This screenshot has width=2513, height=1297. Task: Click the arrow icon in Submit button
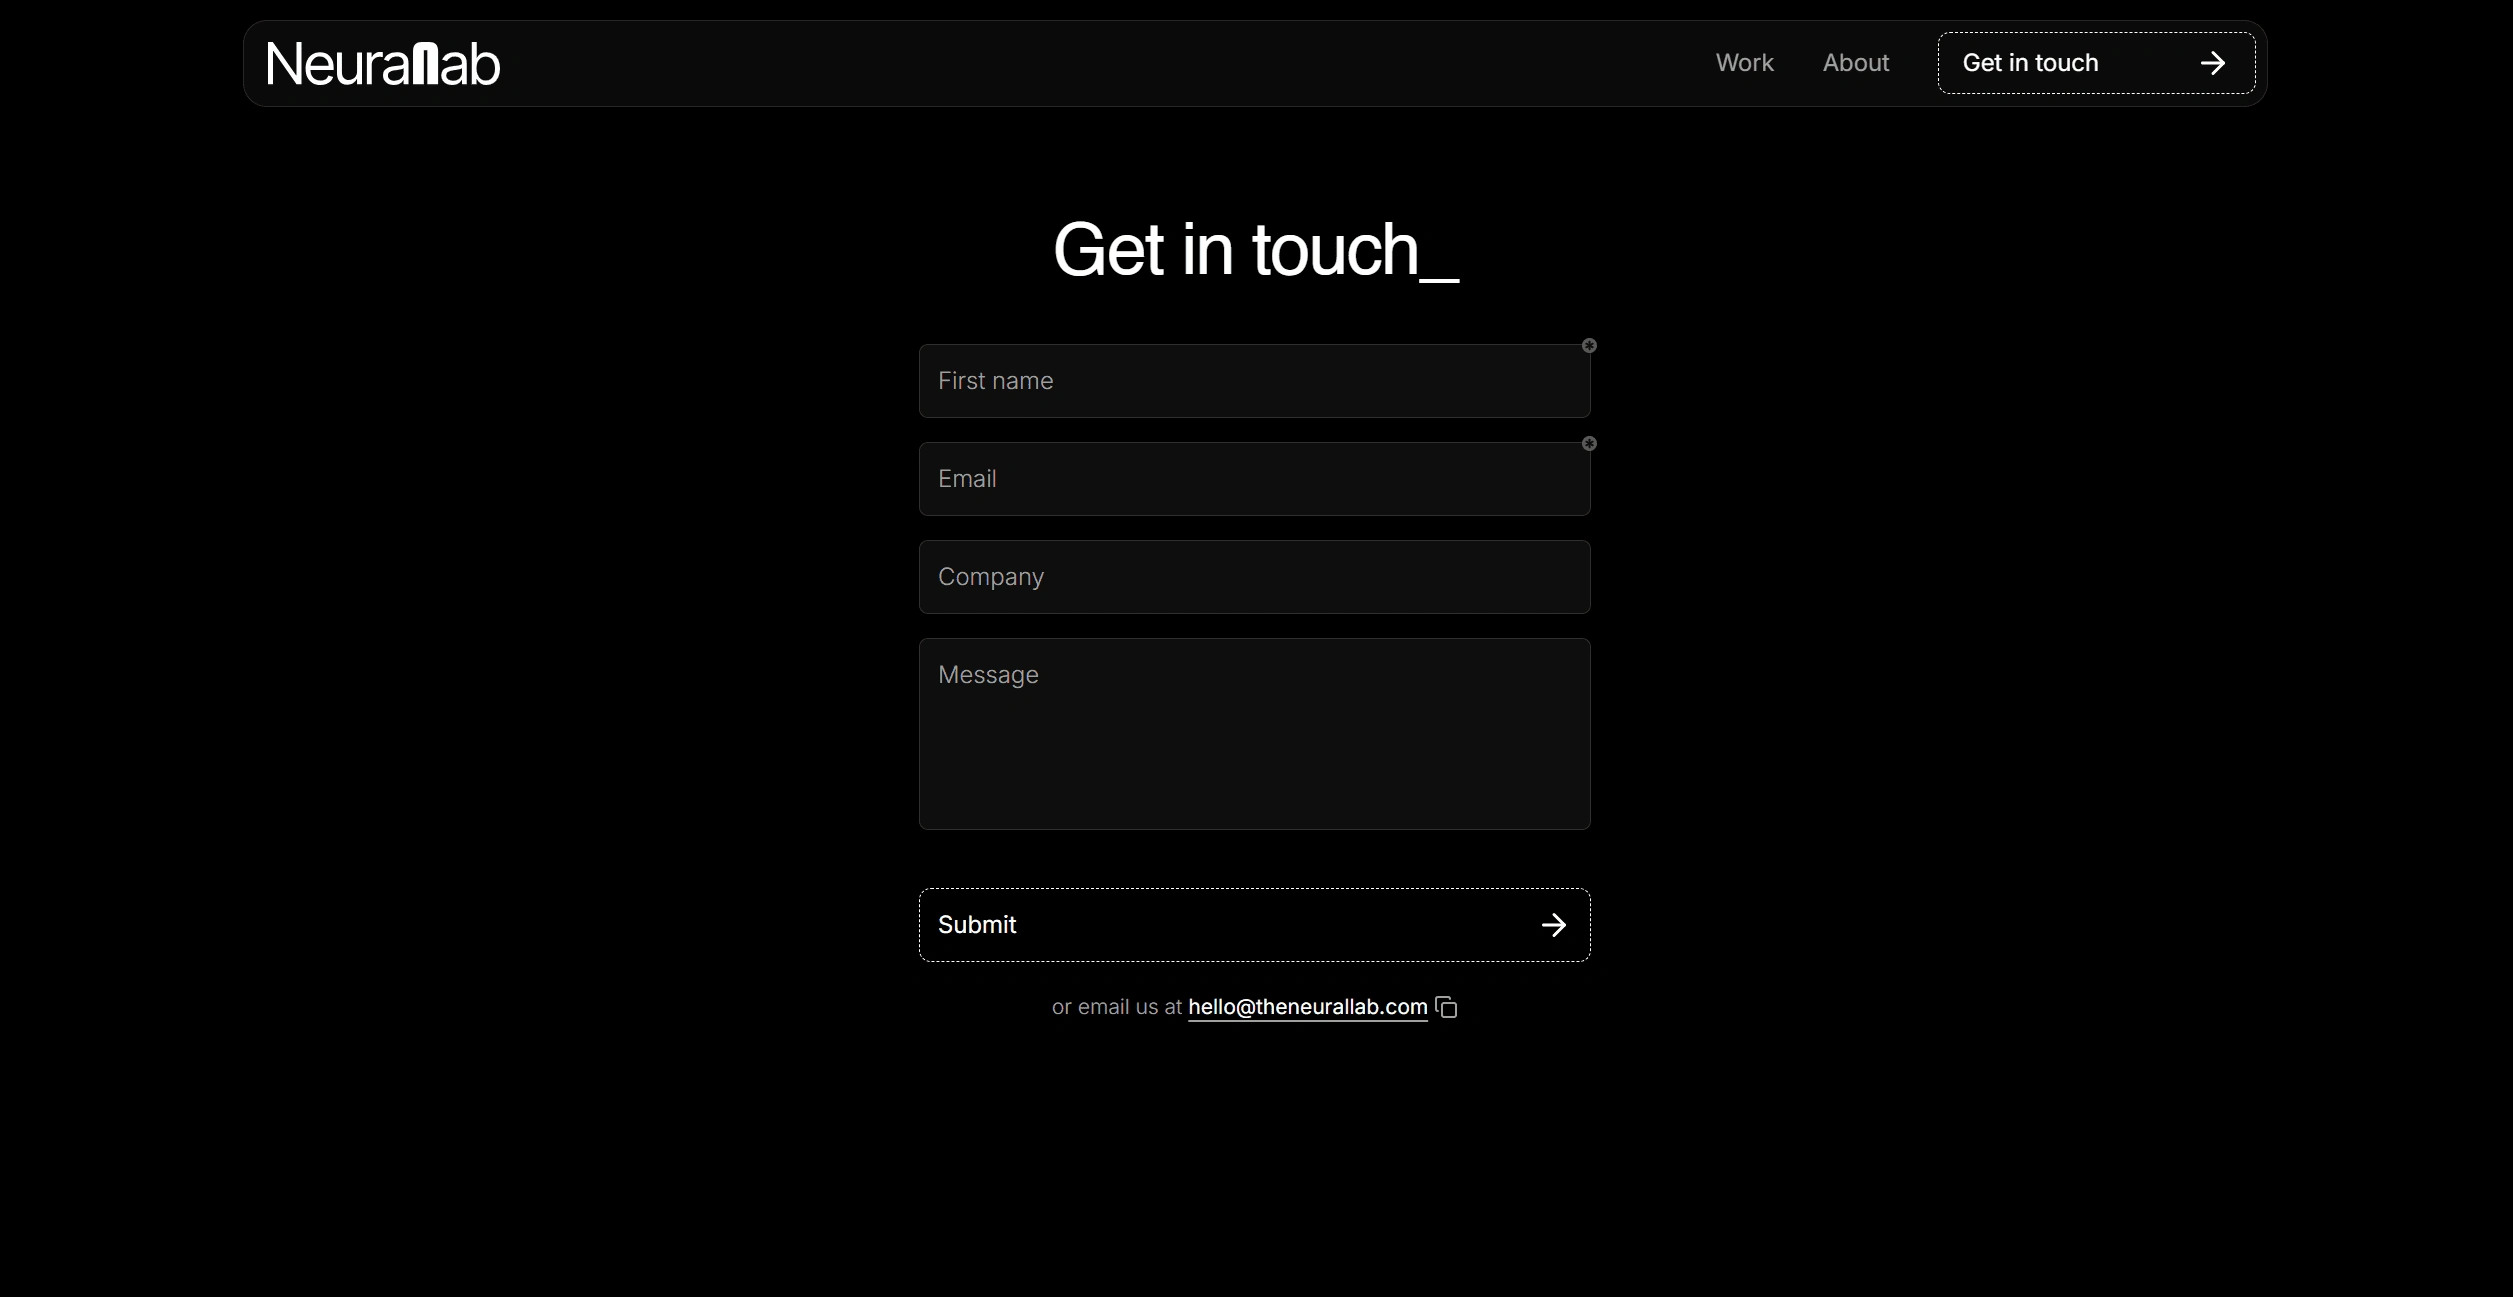coord(1553,925)
